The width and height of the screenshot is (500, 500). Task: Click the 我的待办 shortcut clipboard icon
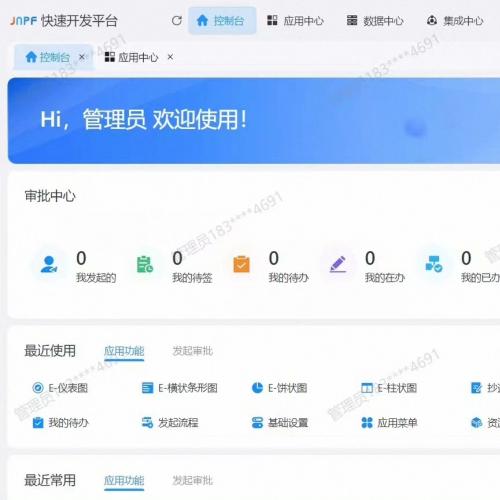pyautogui.click(x=38, y=423)
